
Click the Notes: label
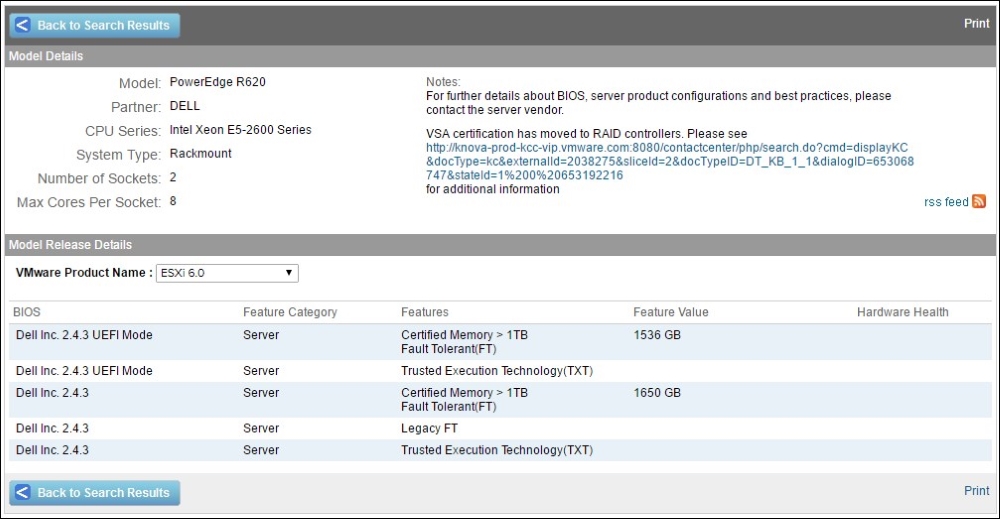443,82
